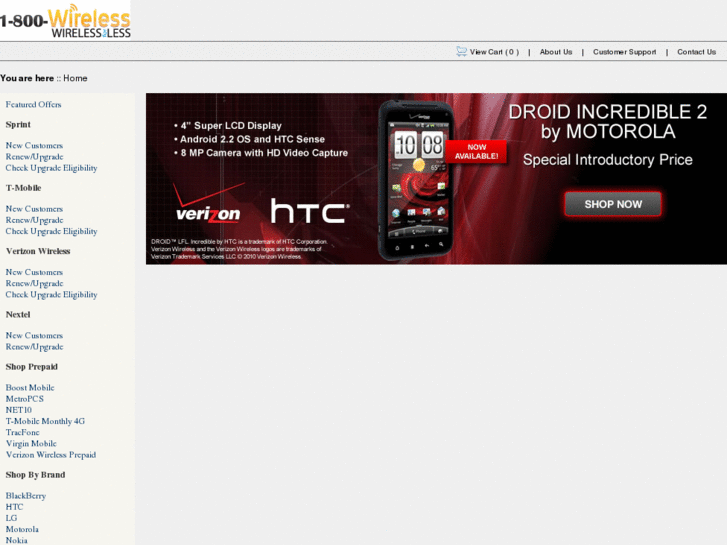This screenshot has width=727, height=545.
Task: Open Featured Offers in sidebar
Action: [33, 104]
